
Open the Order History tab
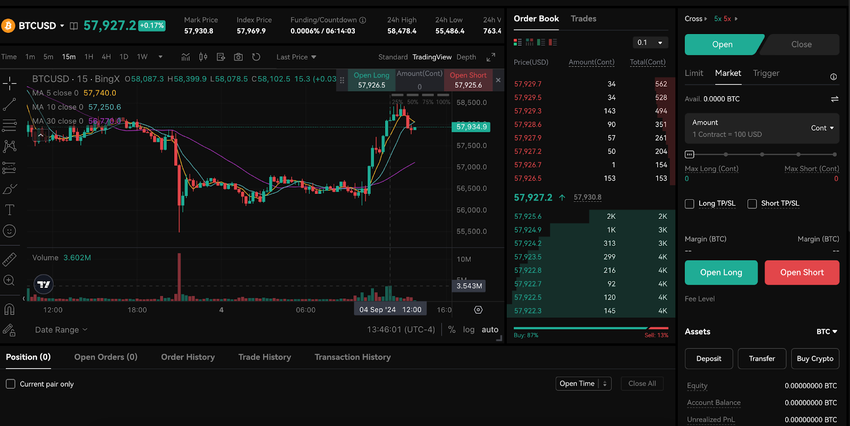tap(188, 357)
